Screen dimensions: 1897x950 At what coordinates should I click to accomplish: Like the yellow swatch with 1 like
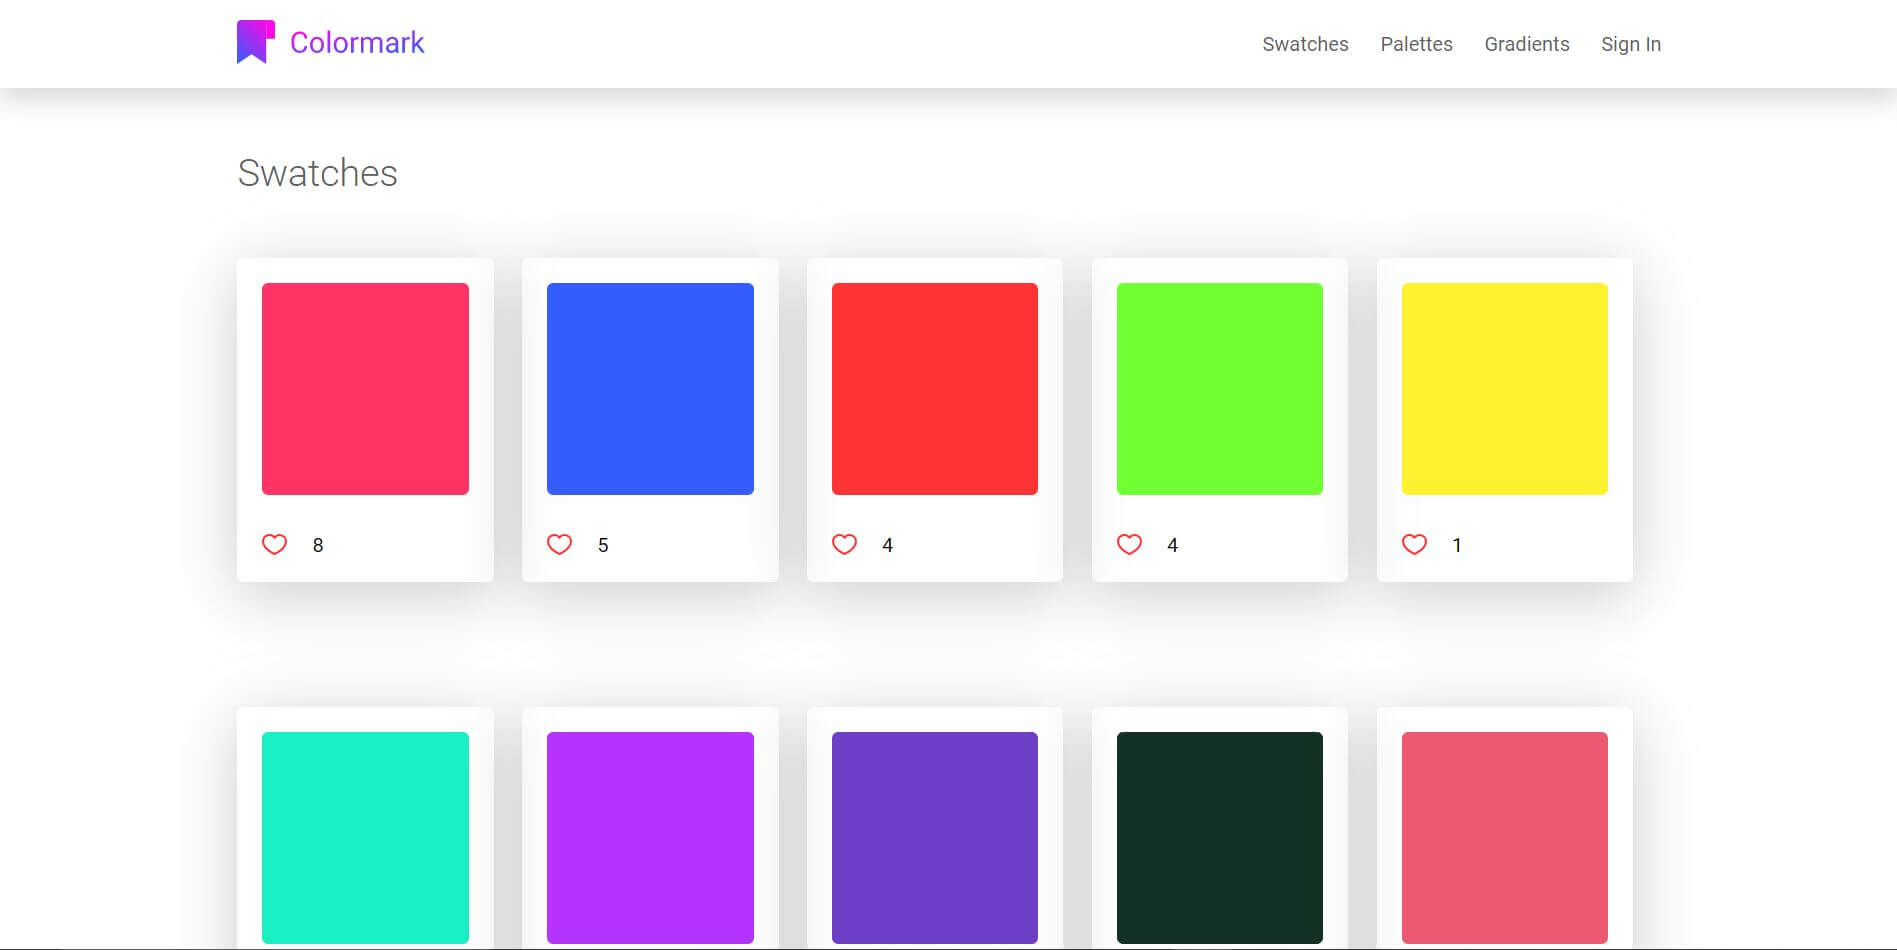point(1414,544)
